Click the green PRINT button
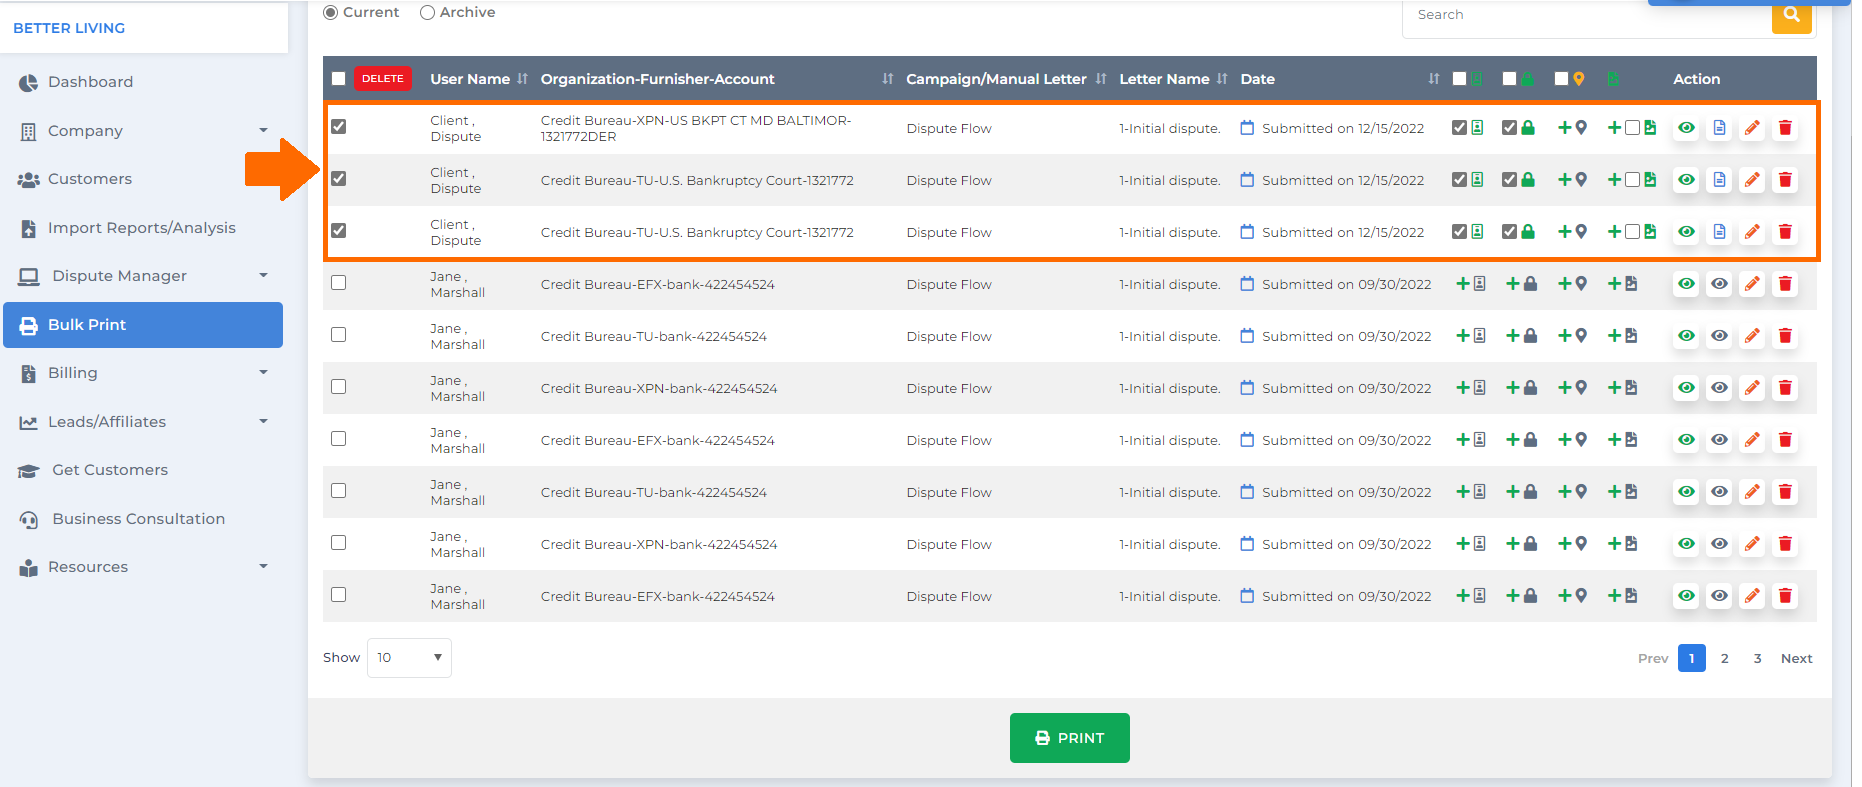The width and height of the screenshot is (1862, 787). (1070, 738)
